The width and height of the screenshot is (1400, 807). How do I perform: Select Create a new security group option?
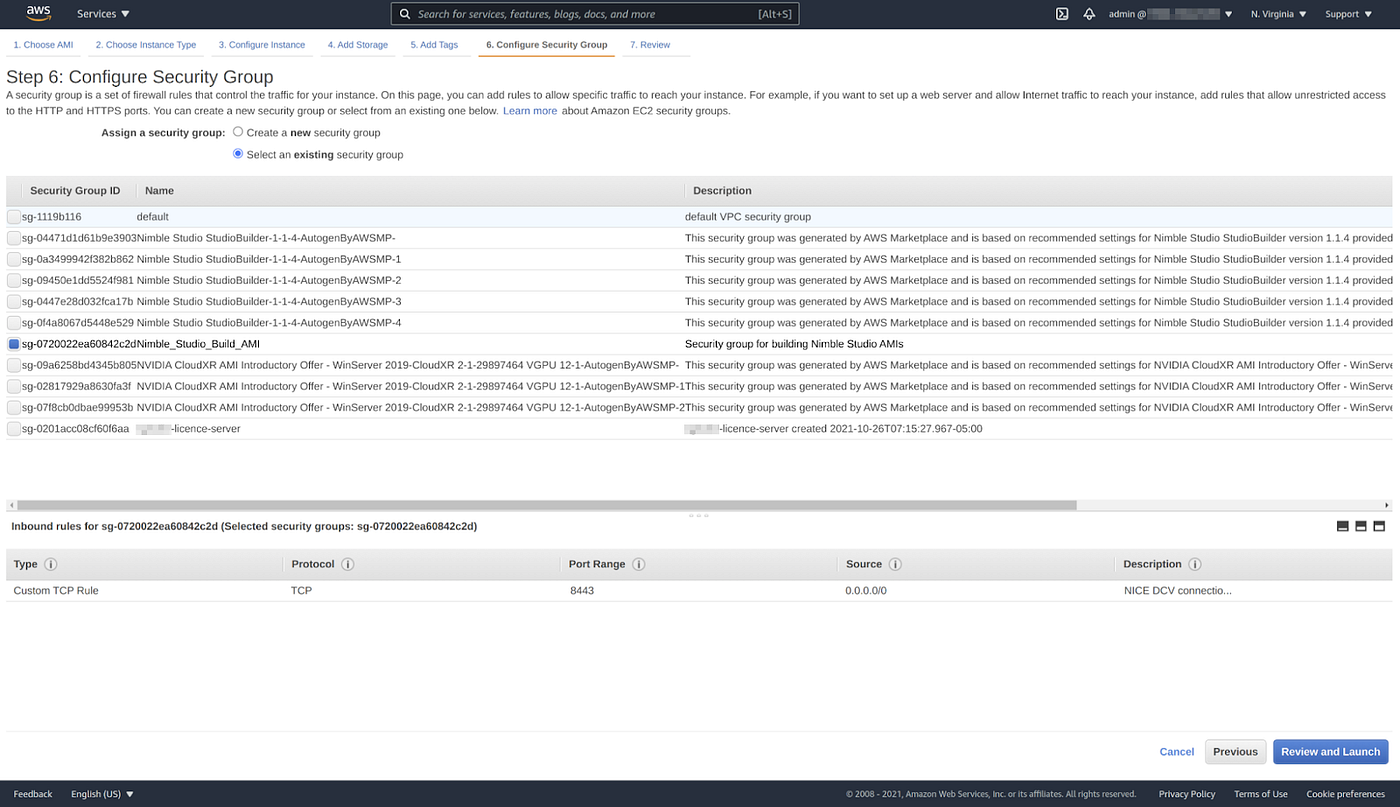238,131
